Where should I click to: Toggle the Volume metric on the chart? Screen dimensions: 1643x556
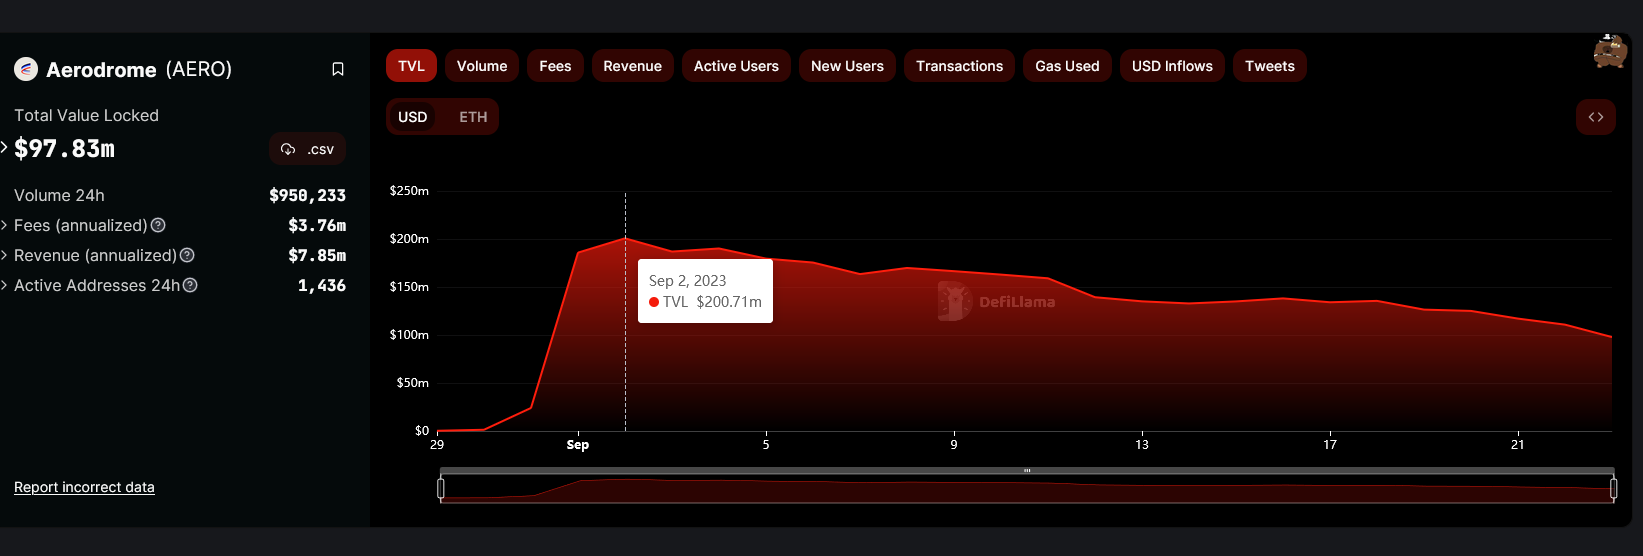pos(482,66)
